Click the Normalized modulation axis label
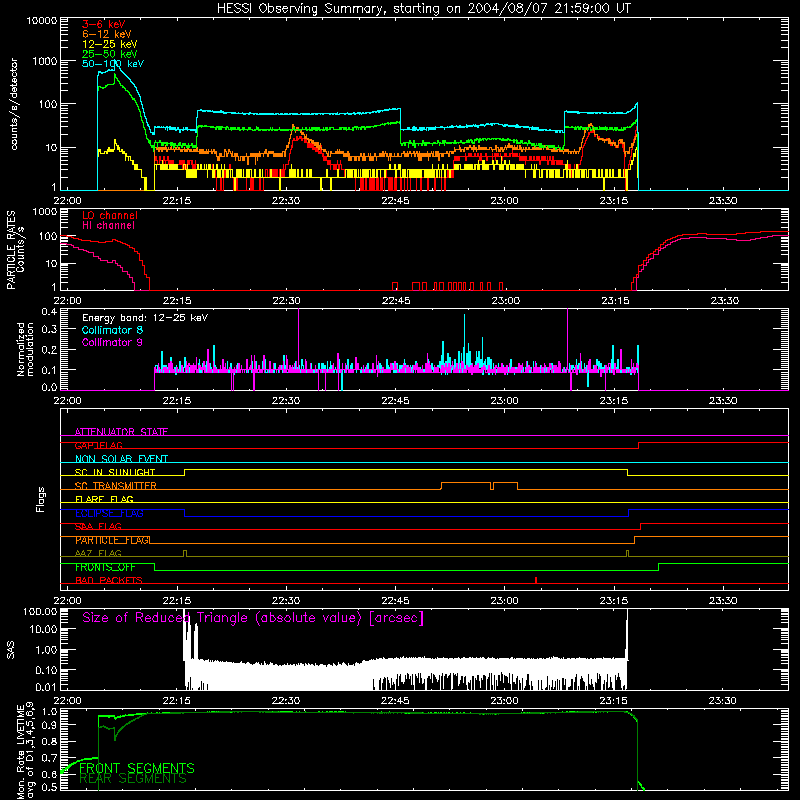The height and width of the screenshot is (800, 800). click(x=24, y=349)
